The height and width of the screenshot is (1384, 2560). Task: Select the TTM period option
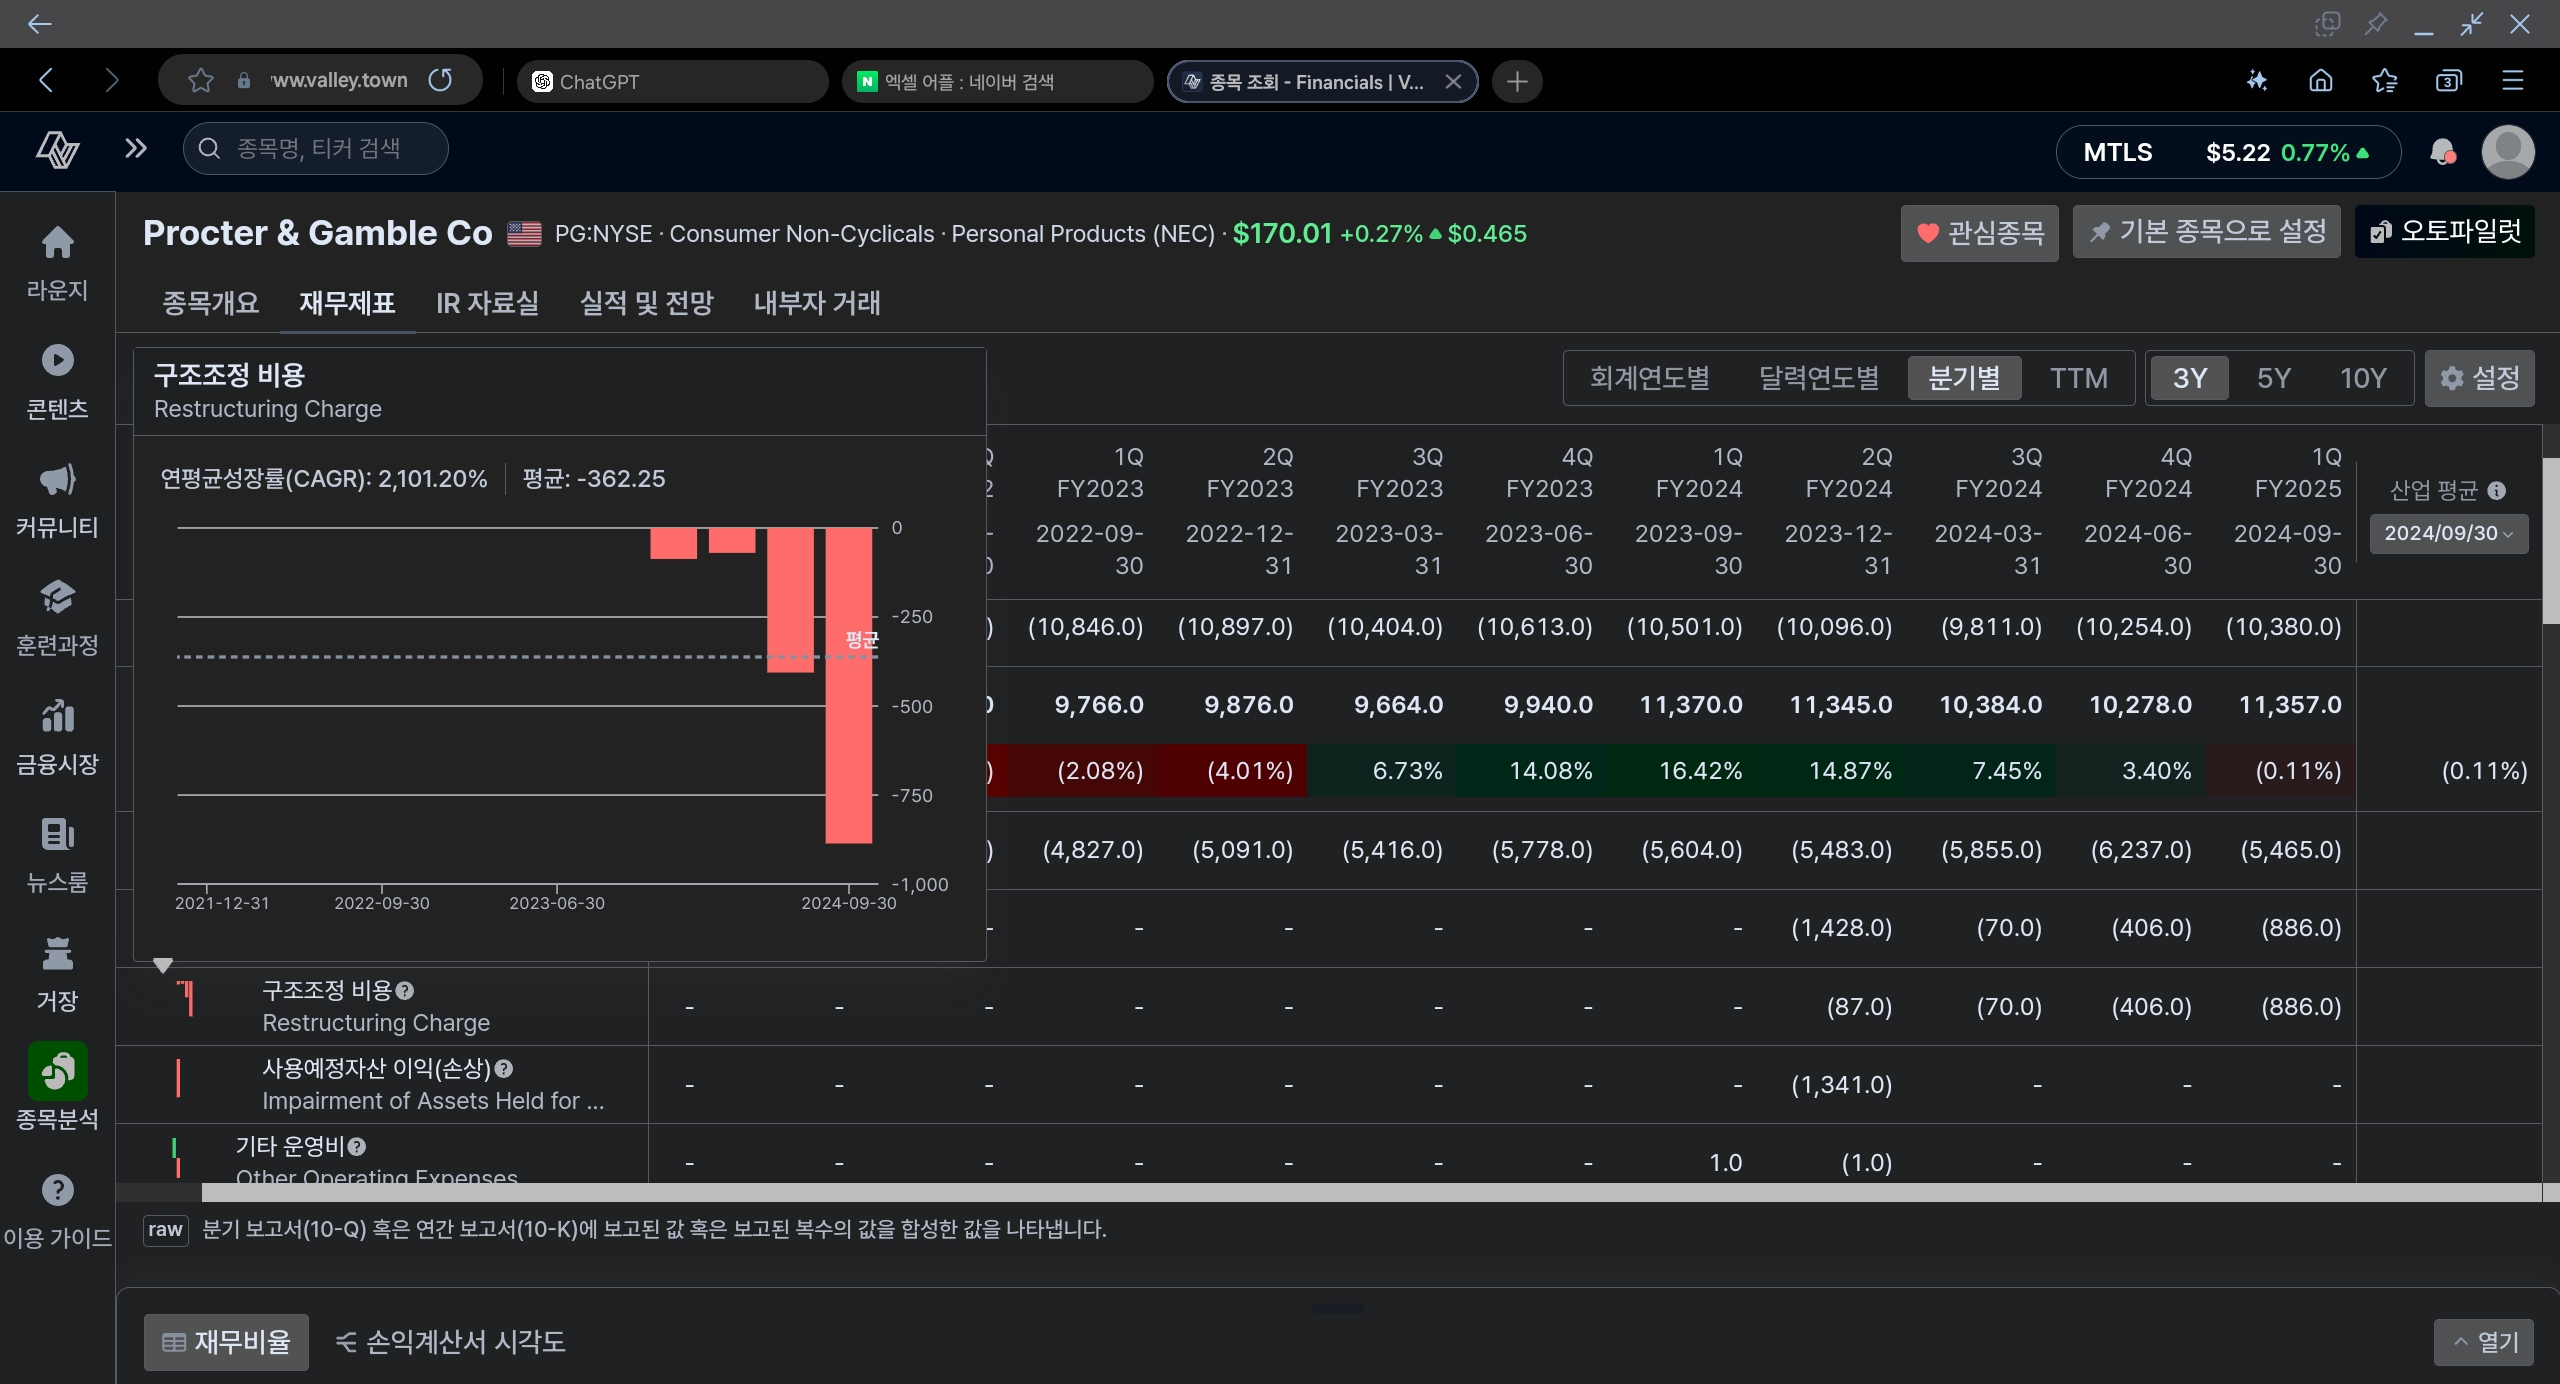[x=2079, y=378]
